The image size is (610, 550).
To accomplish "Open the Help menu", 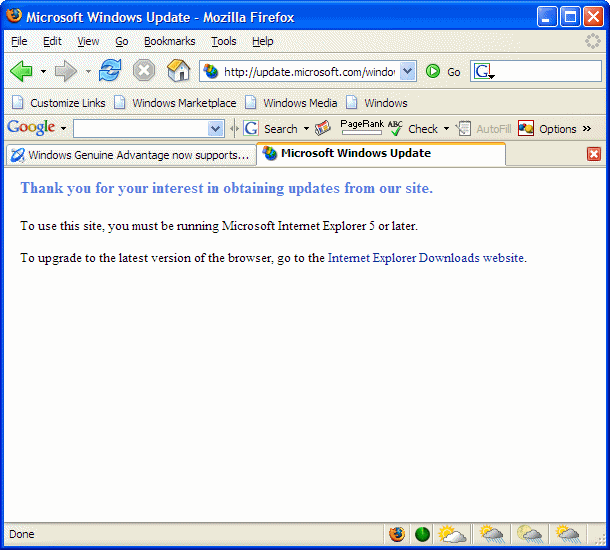I will tap(263, 41).
